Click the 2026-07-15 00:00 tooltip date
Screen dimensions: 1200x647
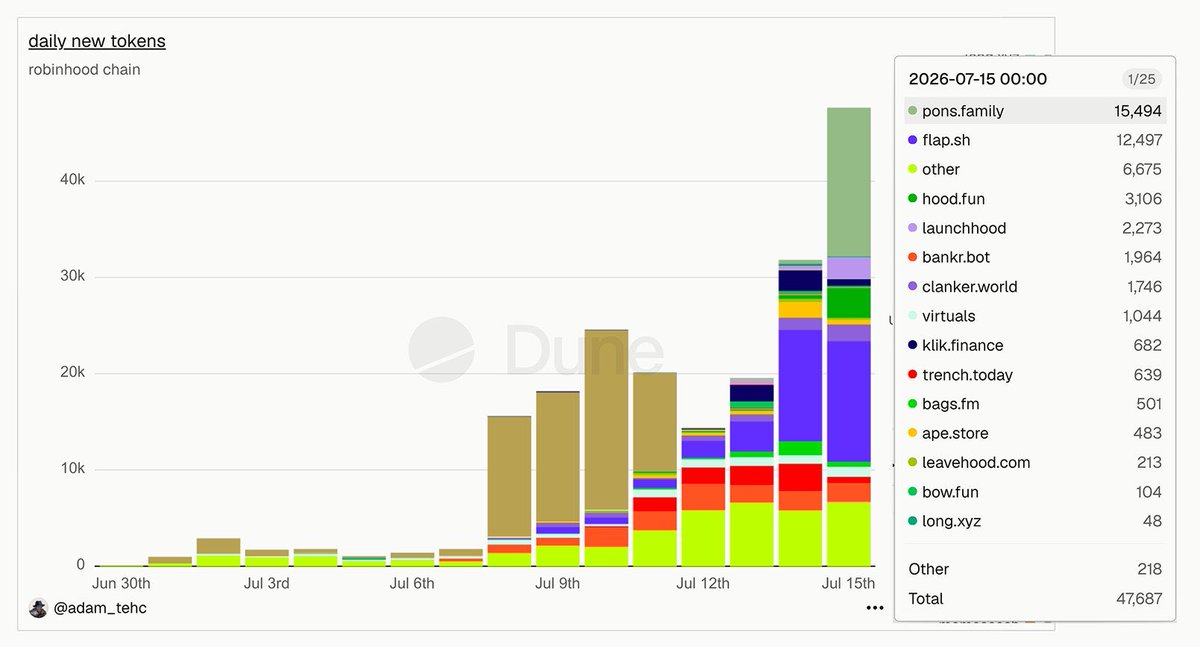pos(977,79)
